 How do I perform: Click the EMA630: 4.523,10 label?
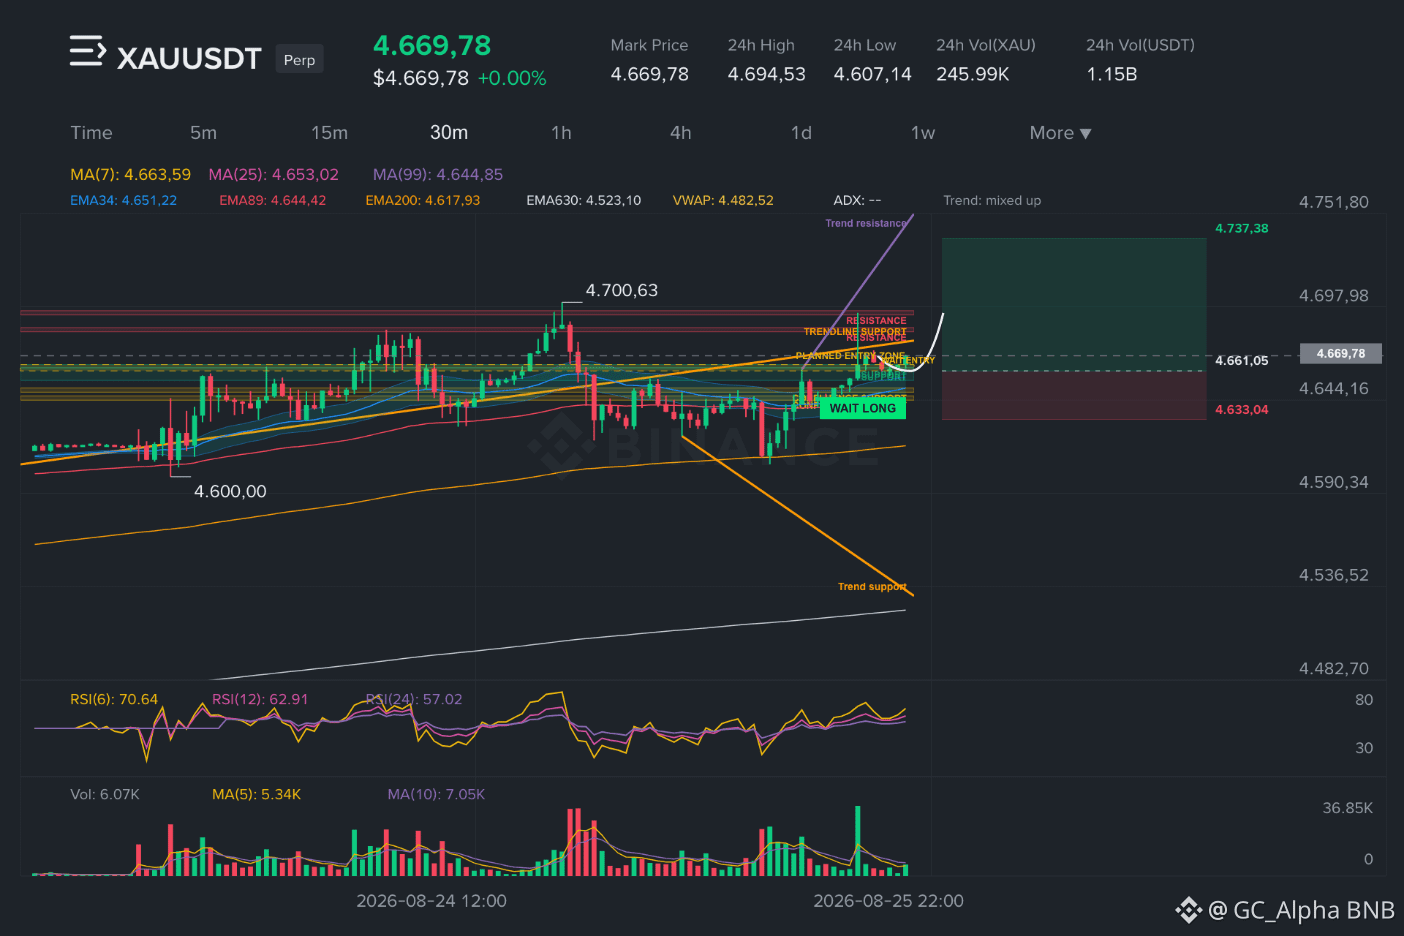click(583, 201)
